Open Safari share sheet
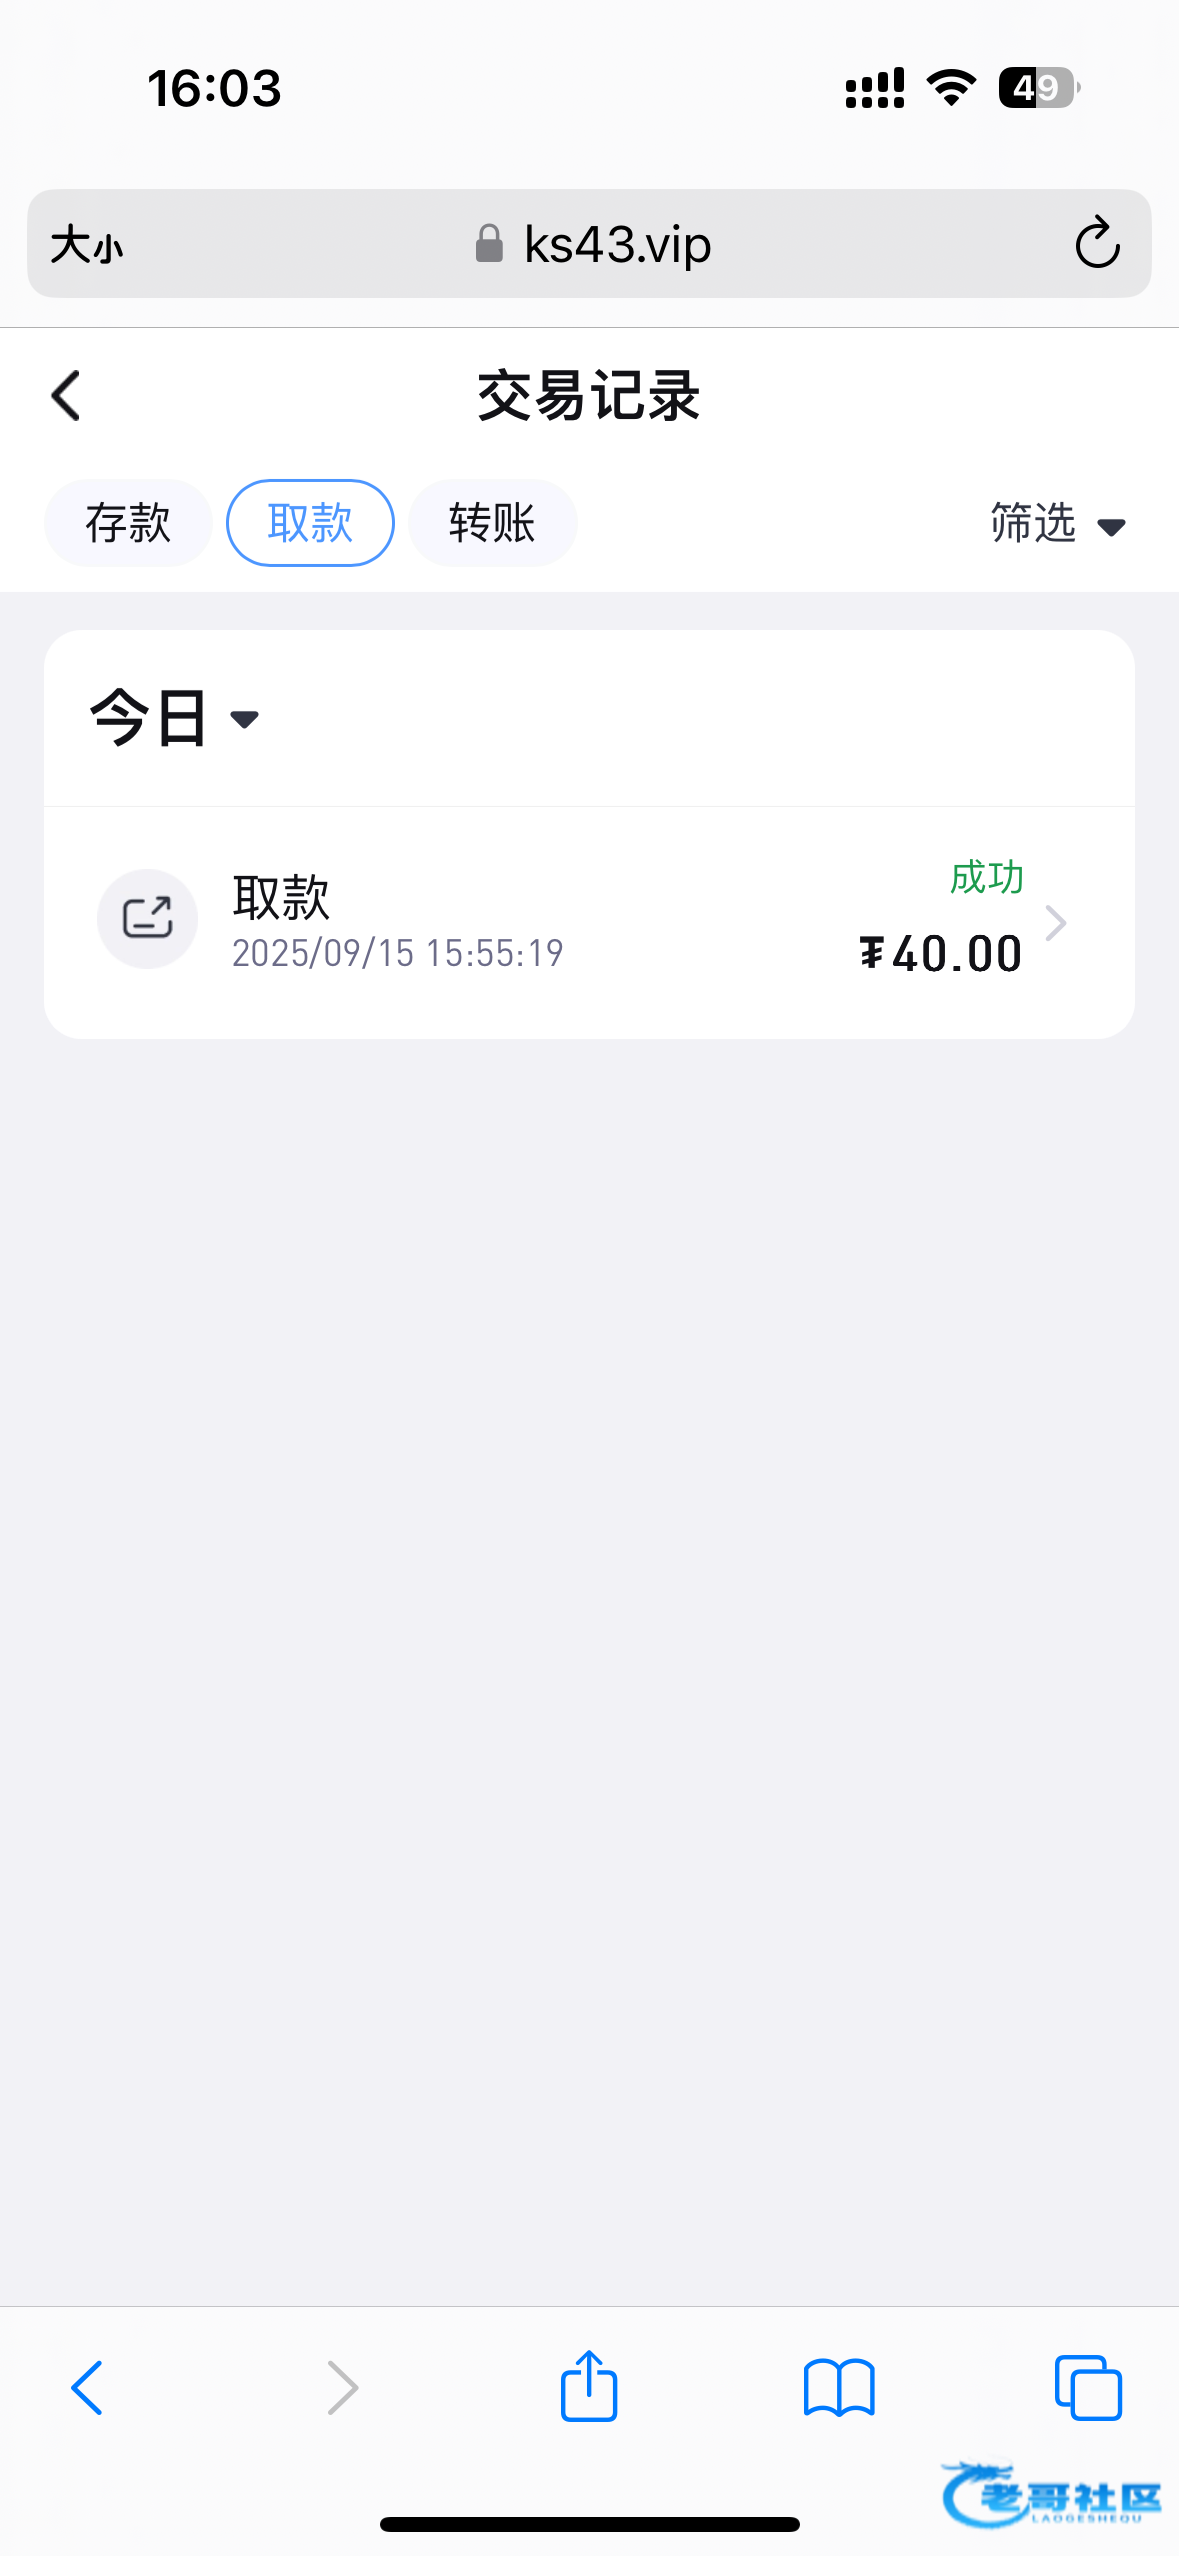Viewport: 1179px width, 2556px height. 589,2386
